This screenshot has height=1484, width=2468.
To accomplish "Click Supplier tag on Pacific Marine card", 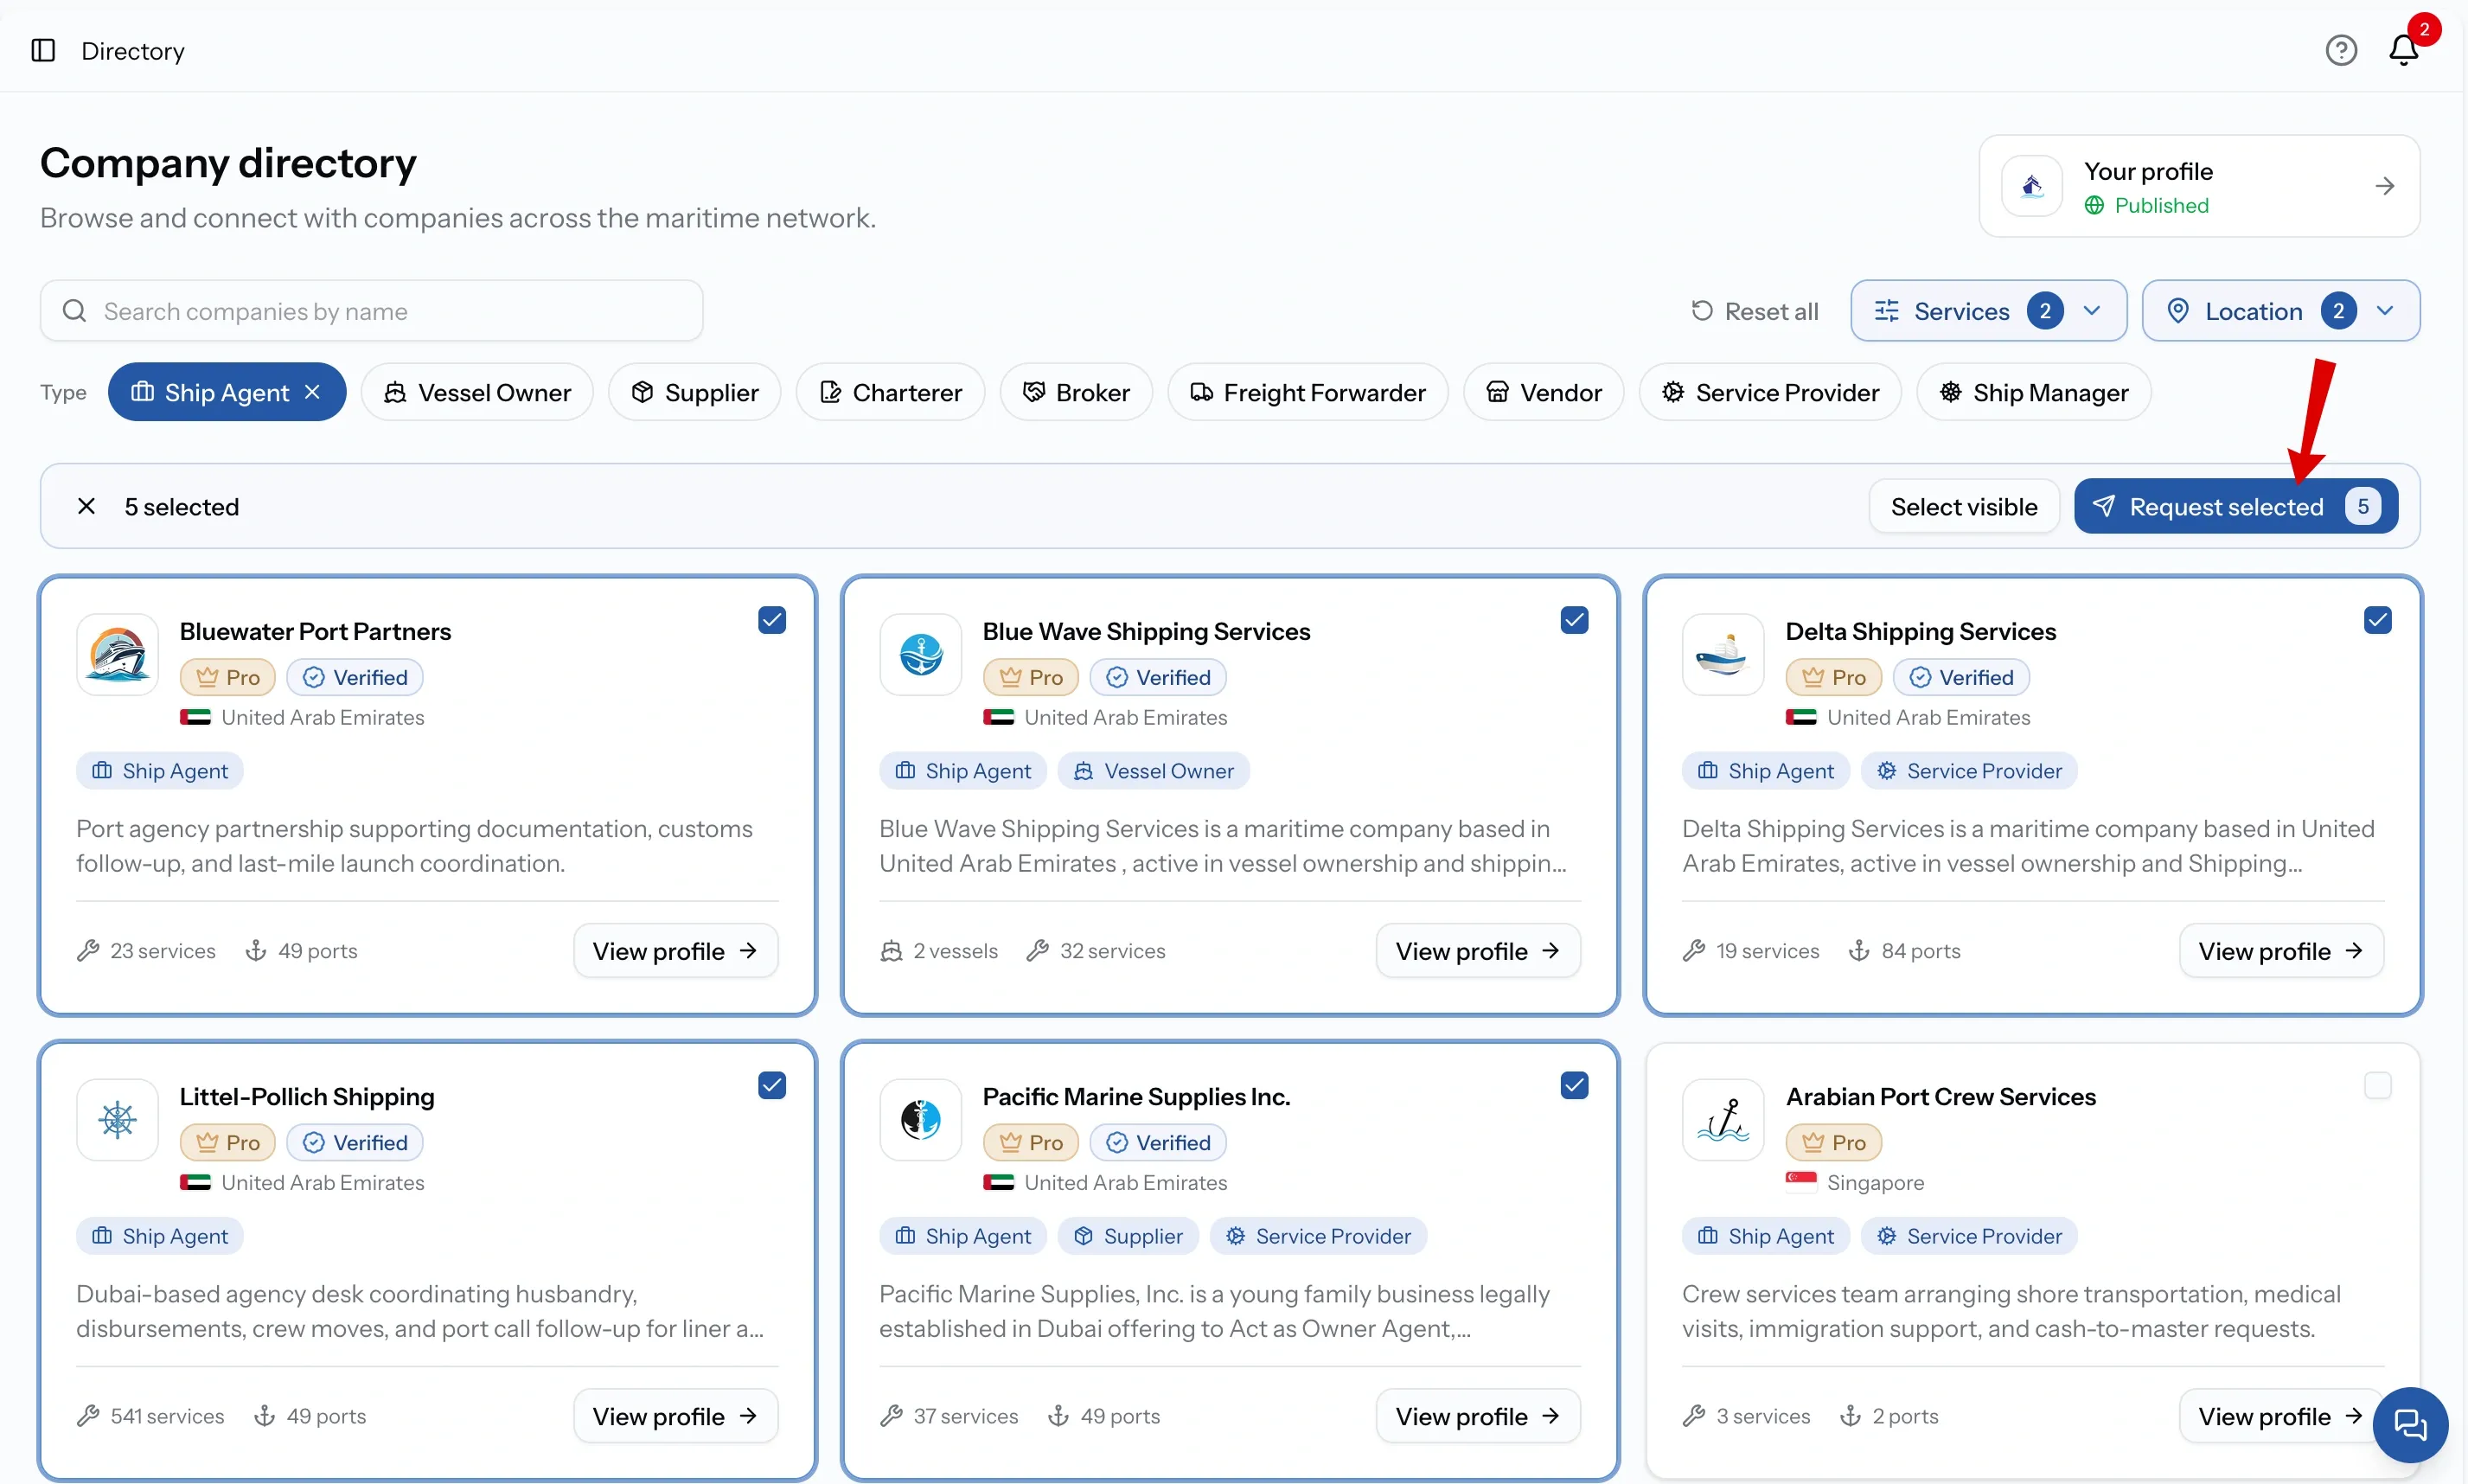I will click(1128, 1236).
